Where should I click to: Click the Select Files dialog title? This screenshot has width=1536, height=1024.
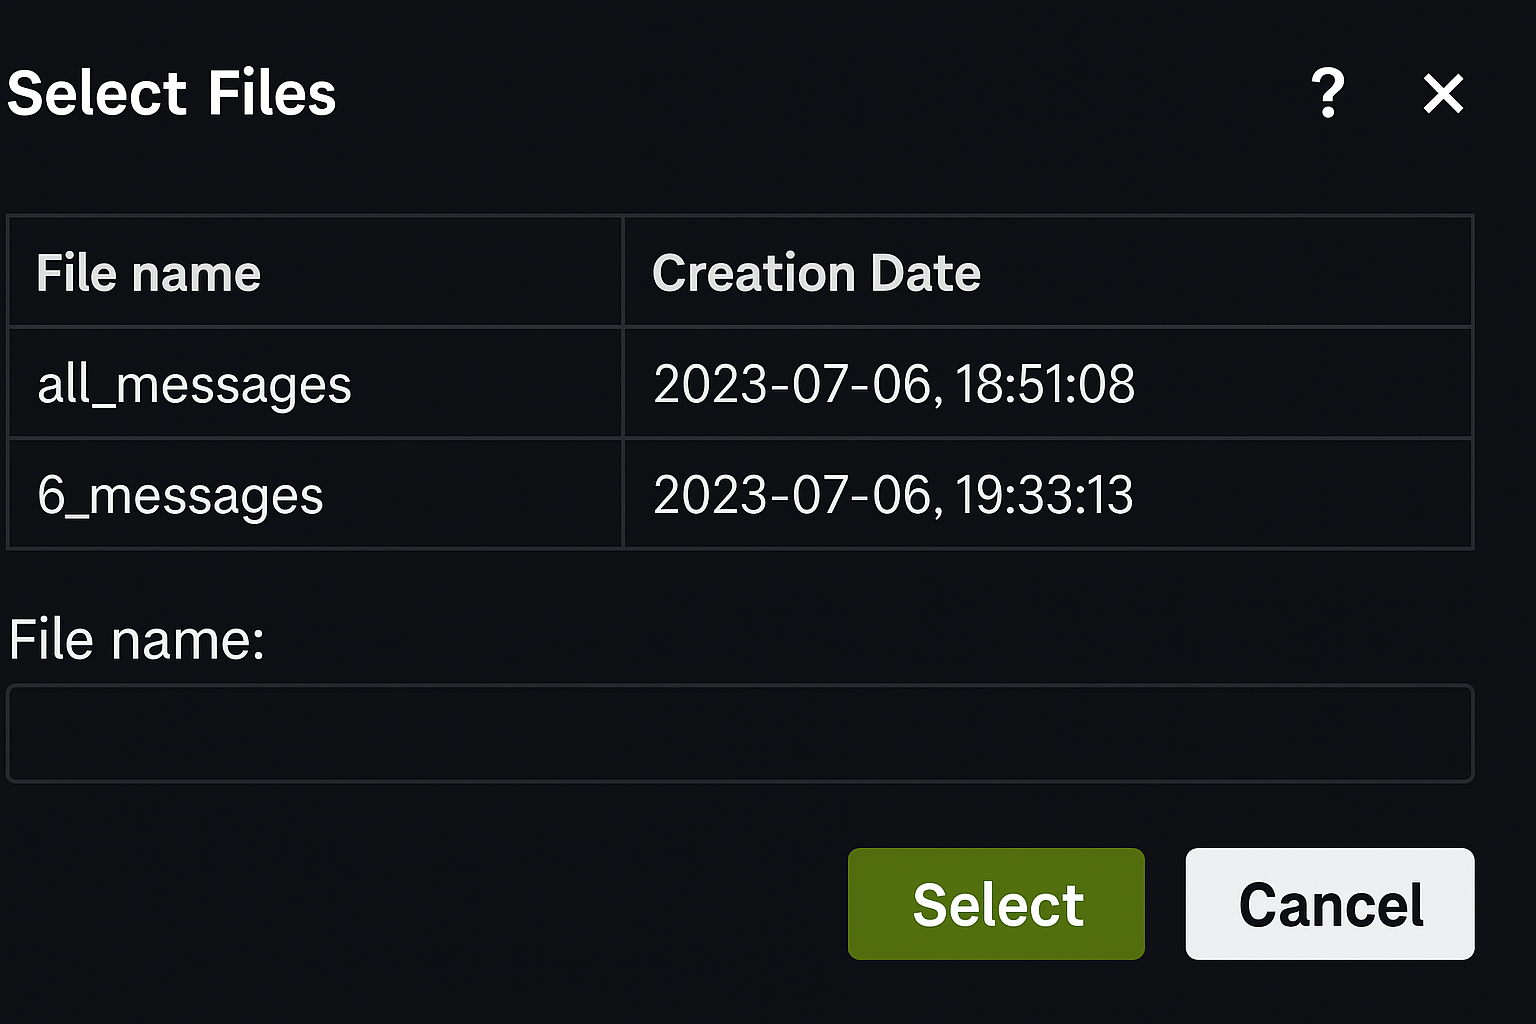[x=172, y=93]
